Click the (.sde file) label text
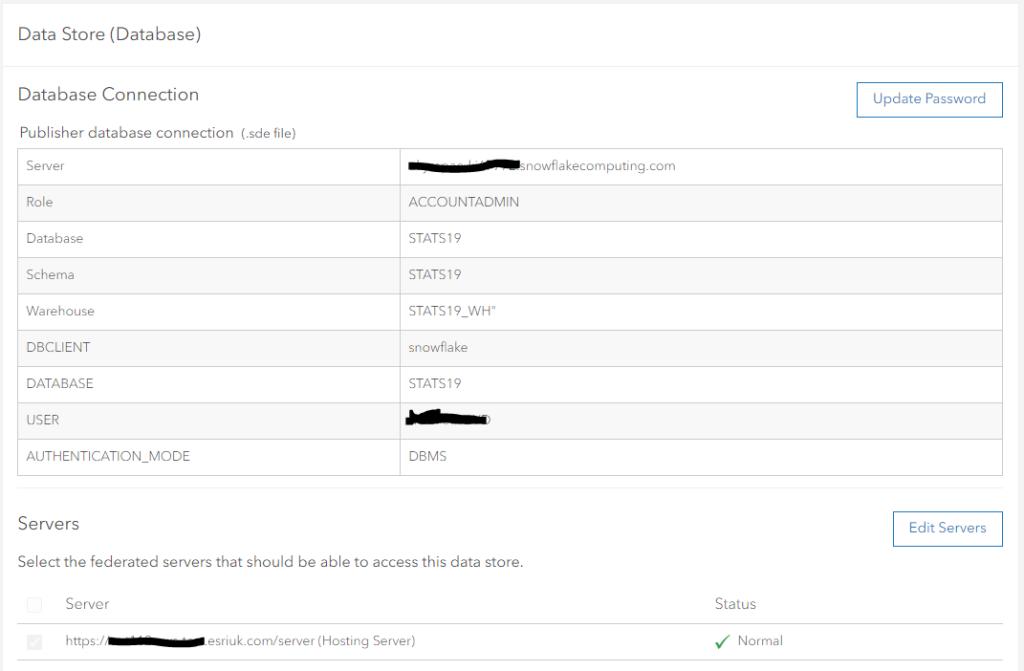 (268, 133)
